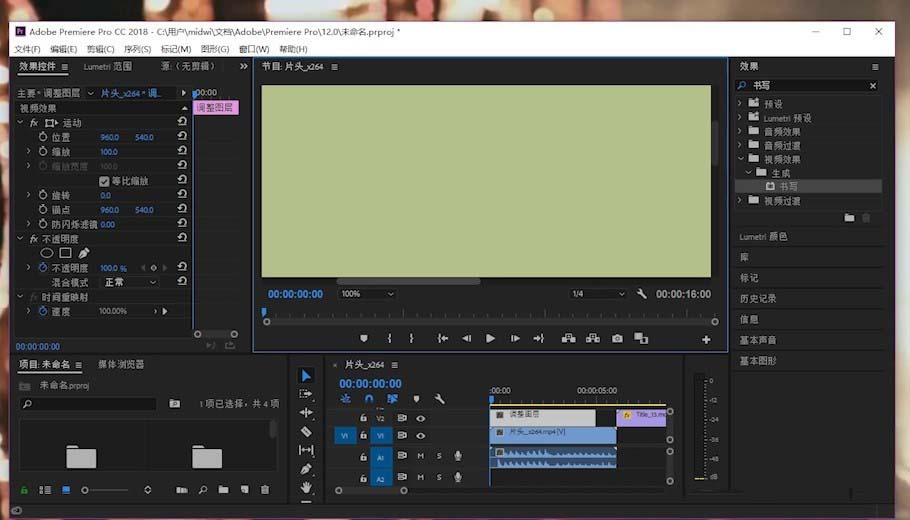
Task: Select the Pen tool in the toolbar
Action: 306,469
